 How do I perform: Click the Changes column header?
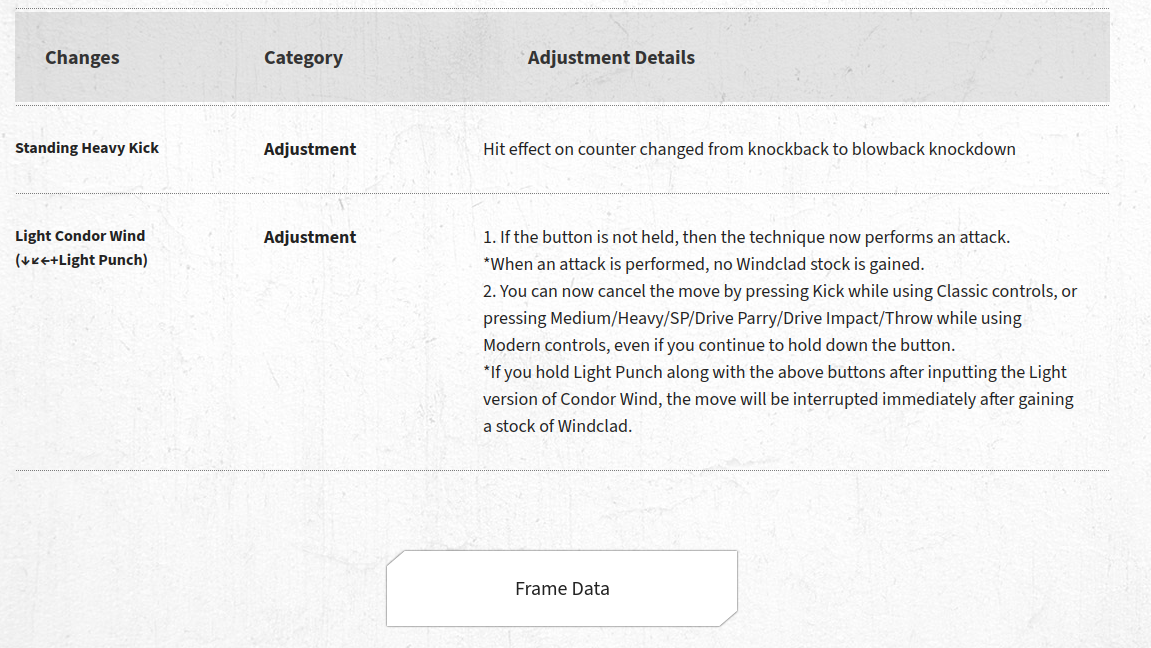82,57
